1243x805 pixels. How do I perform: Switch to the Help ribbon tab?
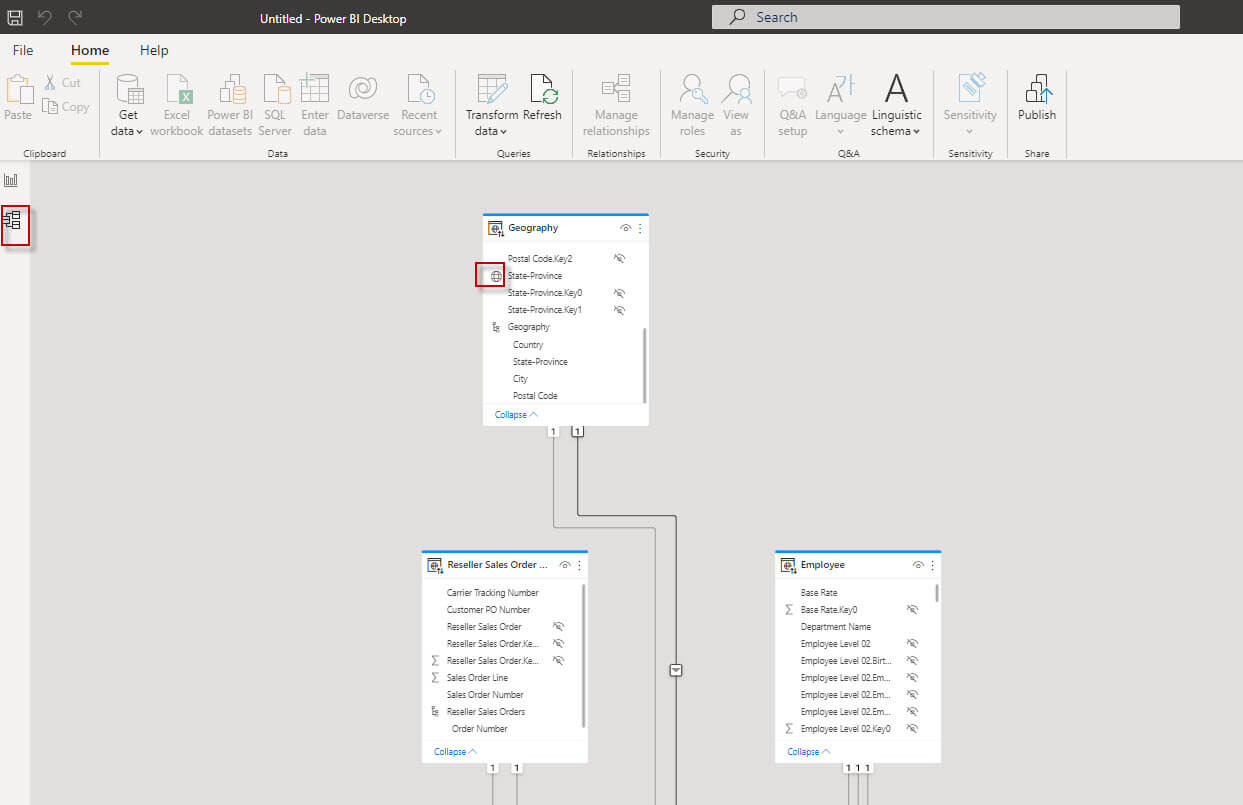coord(154,50)
